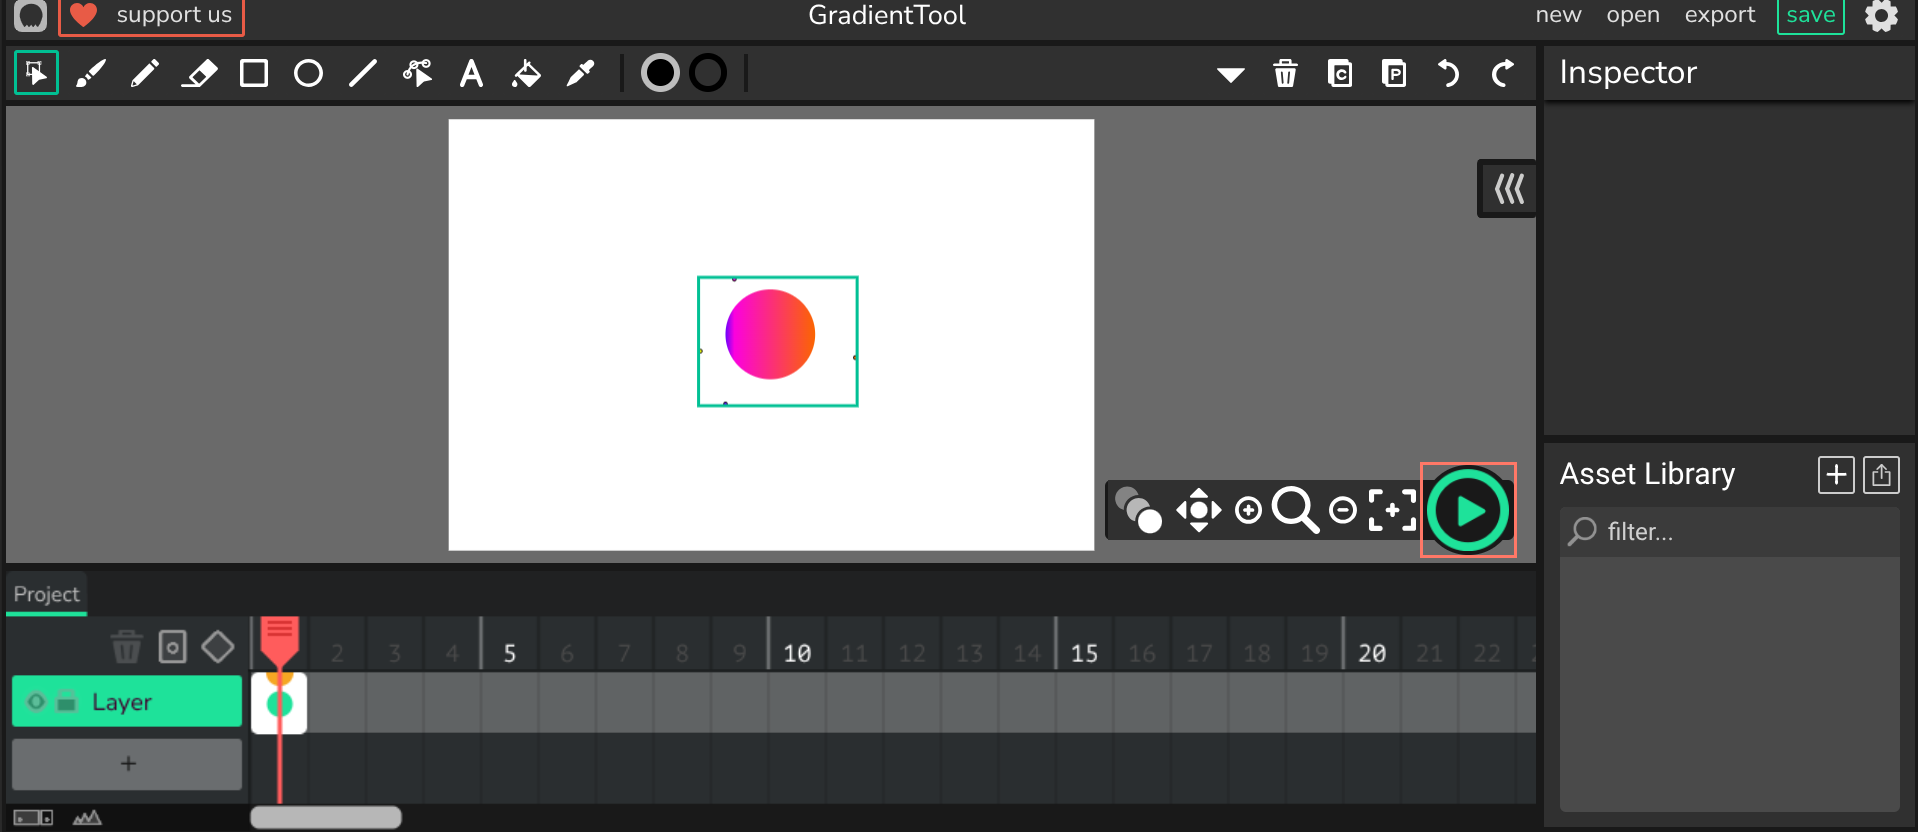
Task: Select the layer named Layer
Action: [x=127, y=701]
